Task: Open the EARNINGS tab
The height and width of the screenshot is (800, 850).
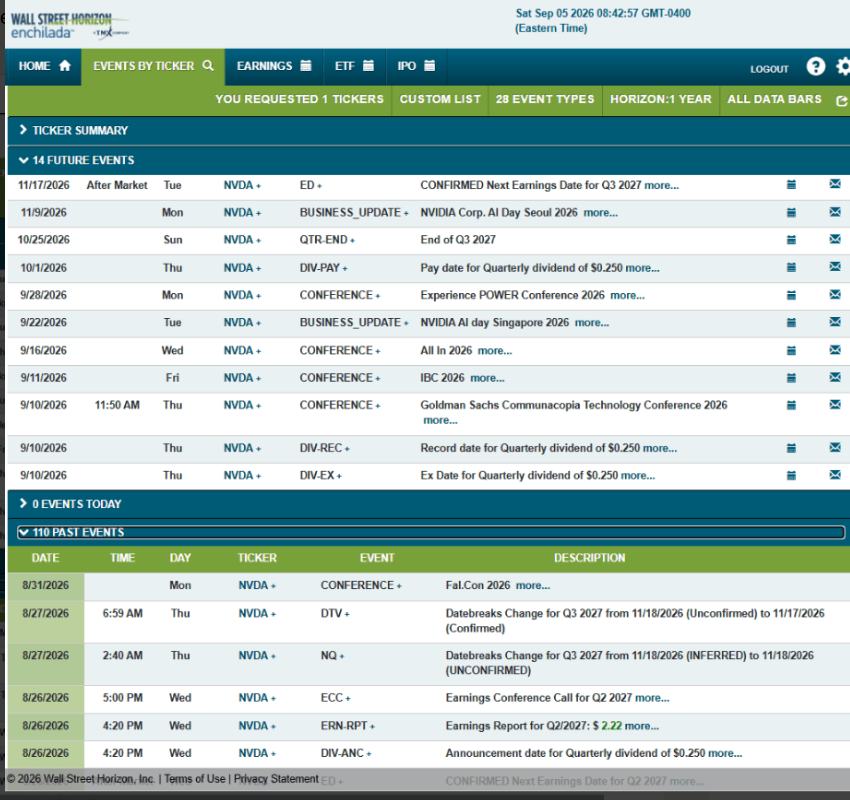Action: coord(274,66)
